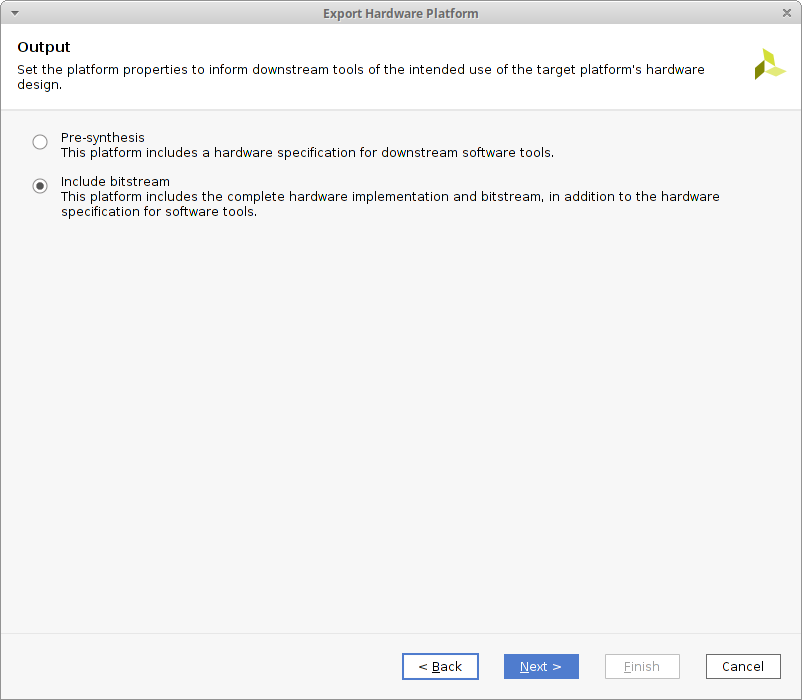Click the bold Output heading
The height and width of the screenshot is (700, 802).
pos(44,47)
